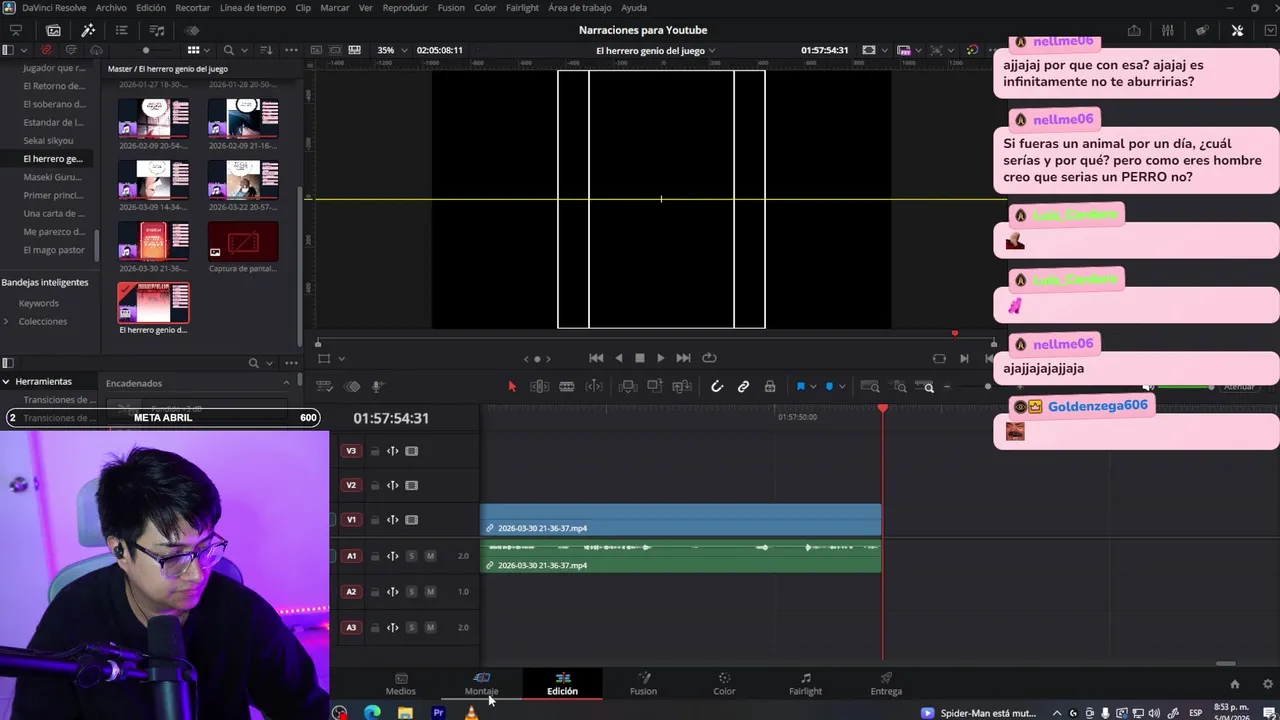Click the Play forward button
The width and height of the screenshot is (1280, 720).
point(660,358)
